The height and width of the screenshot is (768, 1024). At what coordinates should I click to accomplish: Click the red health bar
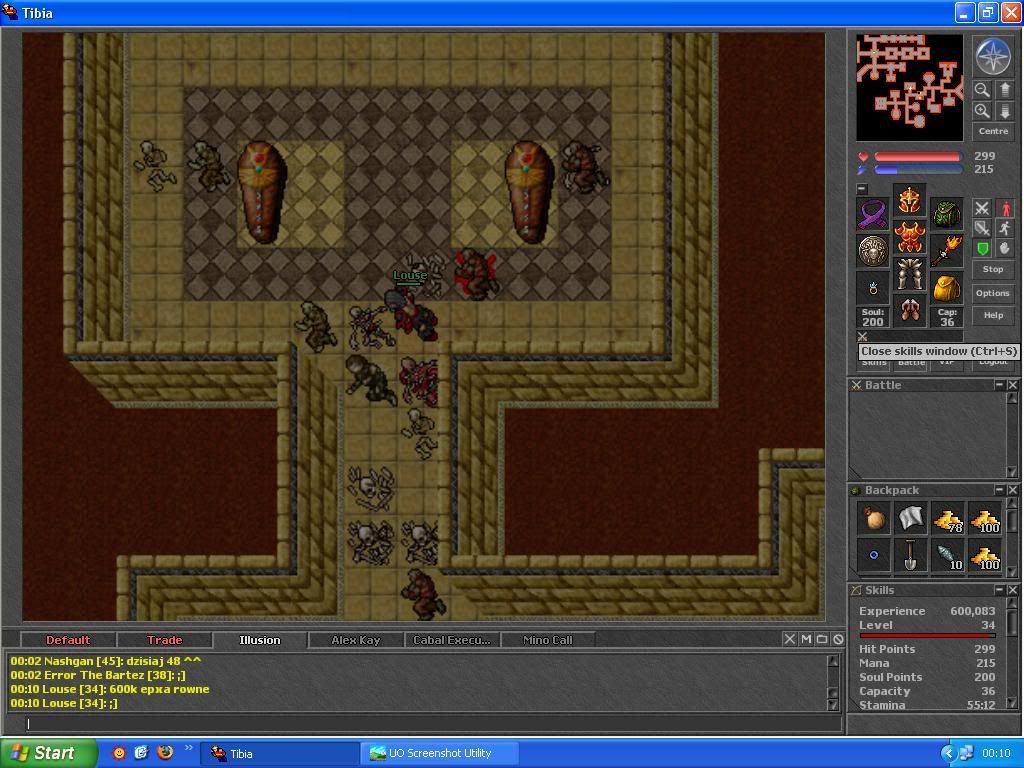click(918, 157)
